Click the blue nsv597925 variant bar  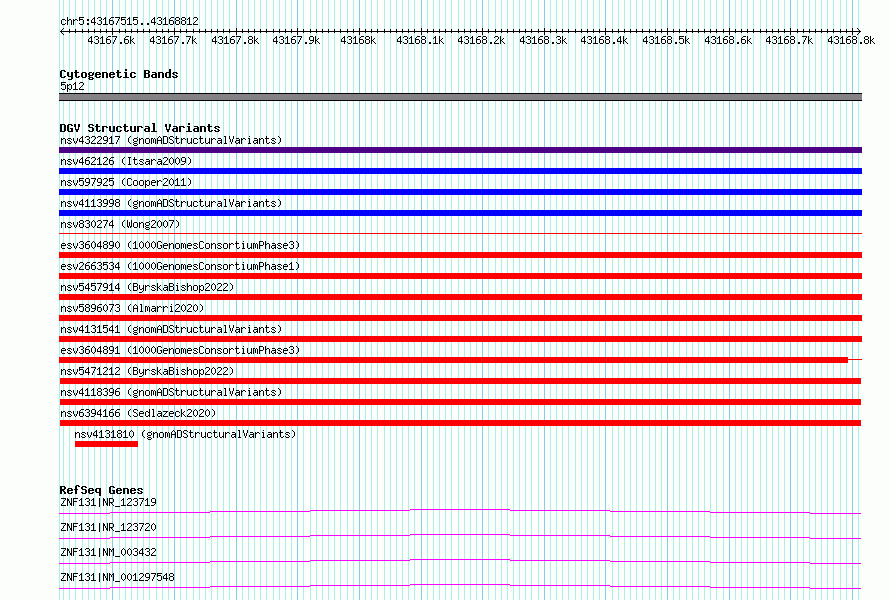(x=460, y=192)
